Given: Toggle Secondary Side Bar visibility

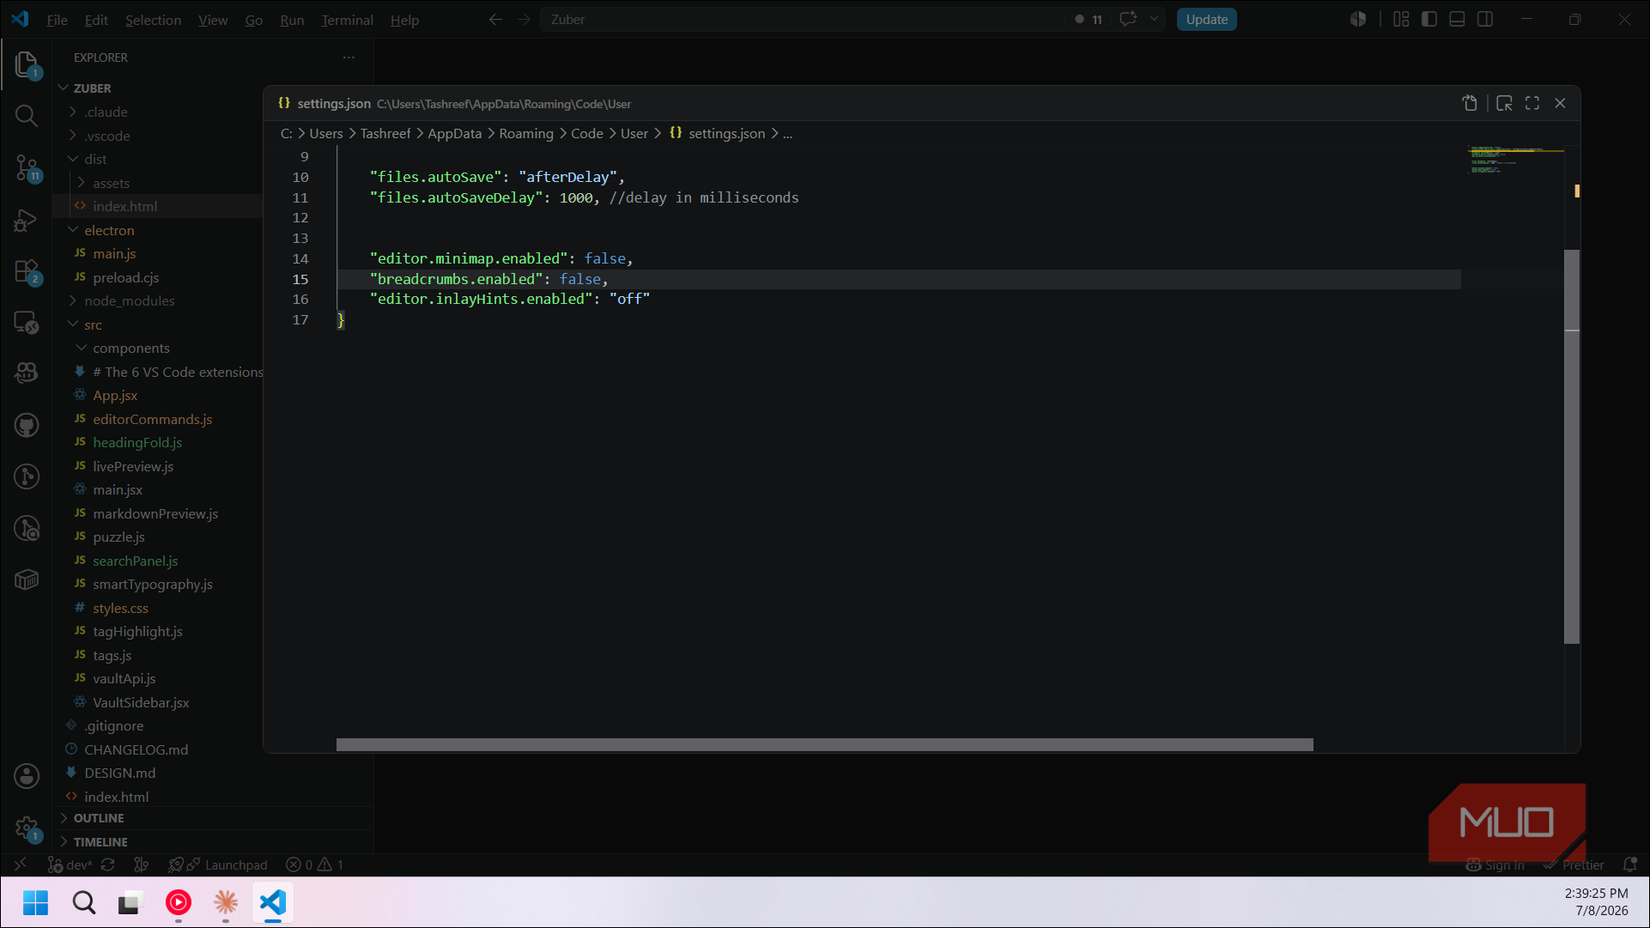Looking at the screenshot, I should 1485,19.
